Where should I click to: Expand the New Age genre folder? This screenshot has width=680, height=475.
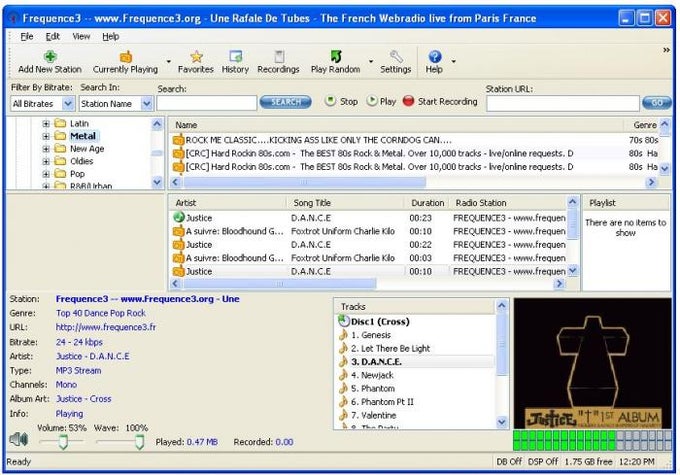(x=46, y=149)
